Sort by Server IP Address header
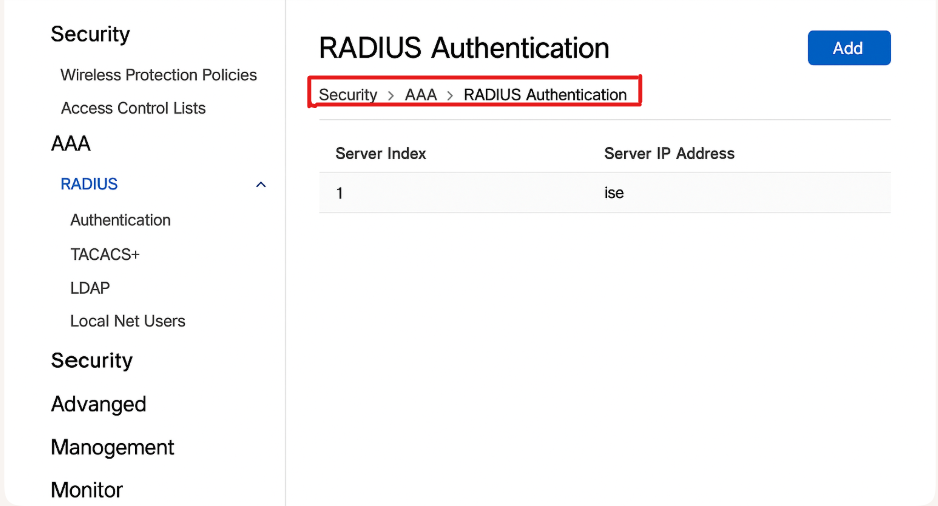The width and height of the screenshot is (938, 506). tap(669, 154)
